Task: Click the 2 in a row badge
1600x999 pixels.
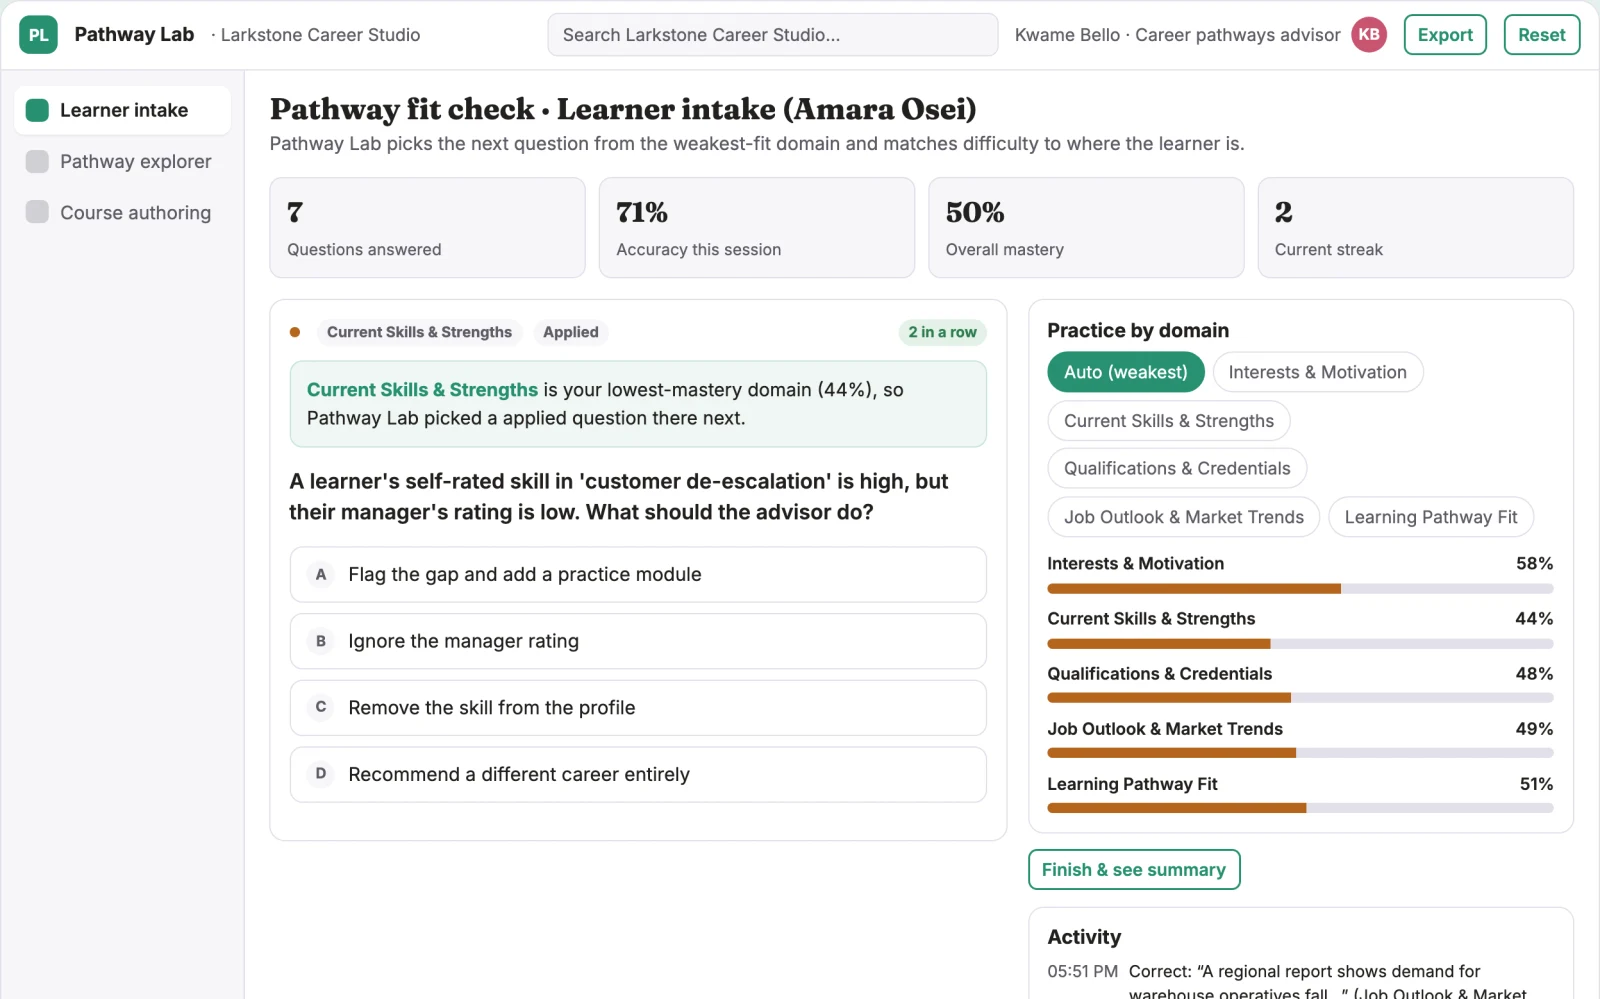Action: pyautogui.click(x=942, y=332)
